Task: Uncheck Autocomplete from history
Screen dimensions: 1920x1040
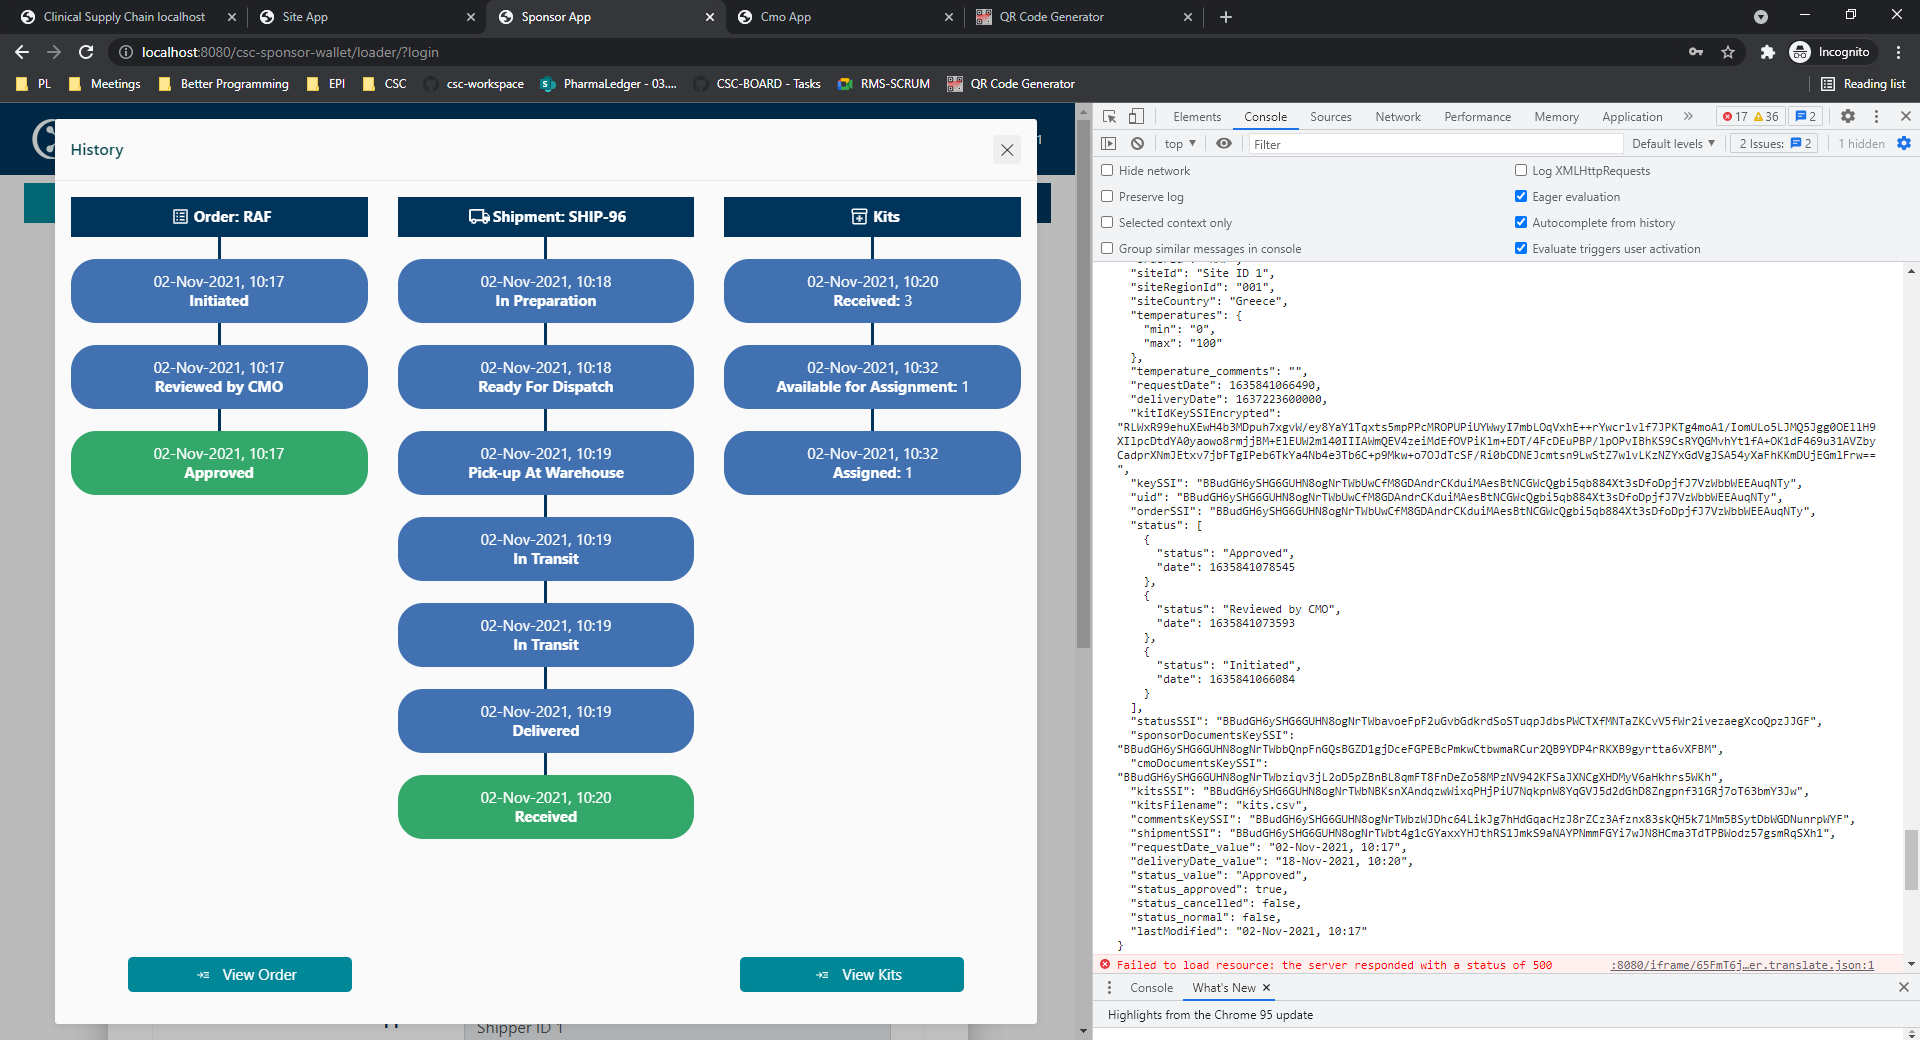Action: coord(1521,222)
